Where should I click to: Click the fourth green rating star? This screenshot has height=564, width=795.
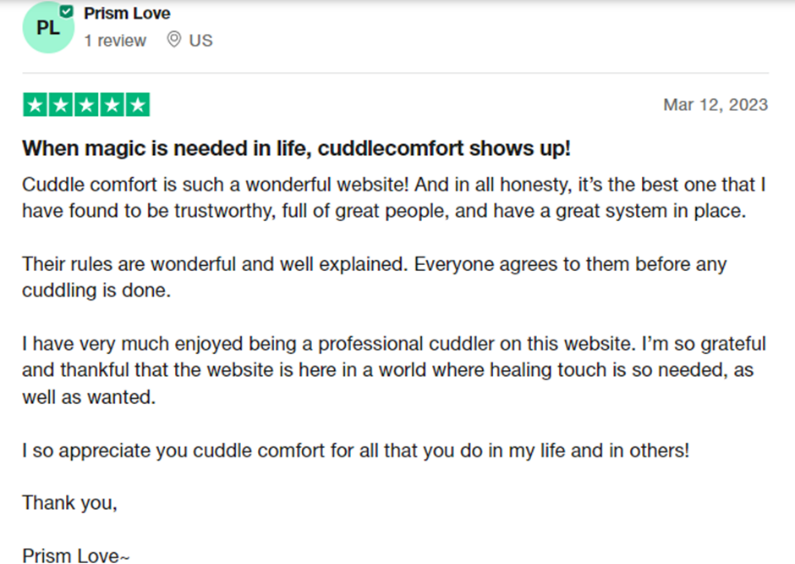click(x=112, y=105)
